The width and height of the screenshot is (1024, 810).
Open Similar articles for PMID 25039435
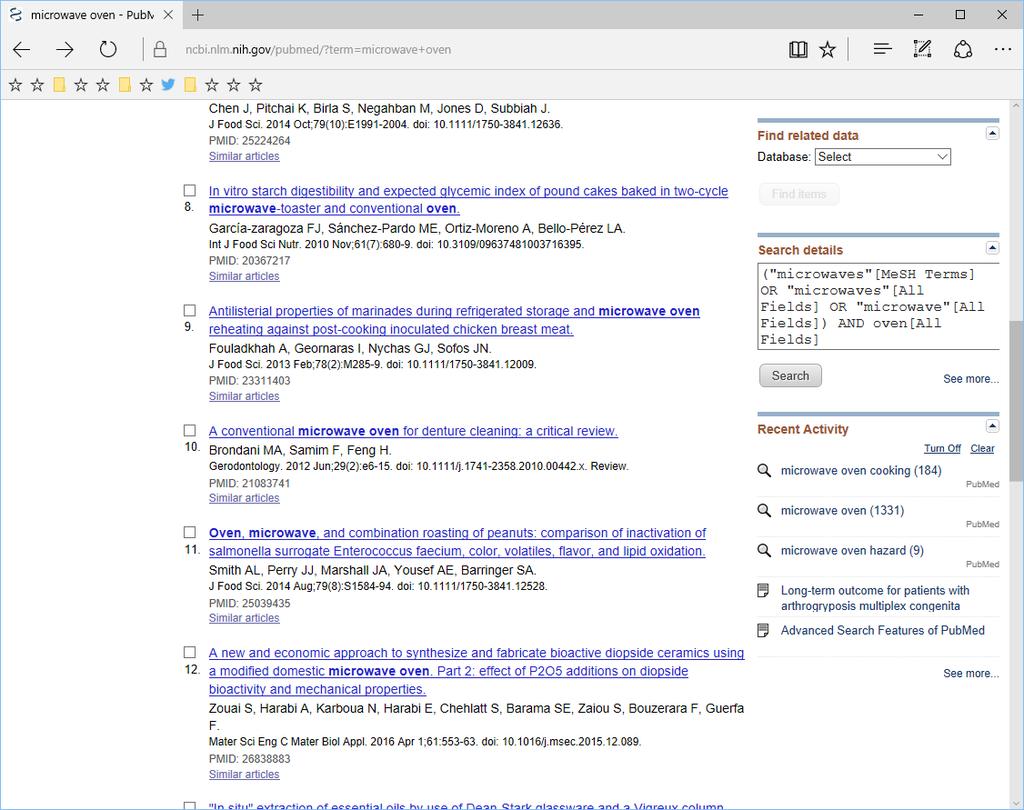click(244, 618)
